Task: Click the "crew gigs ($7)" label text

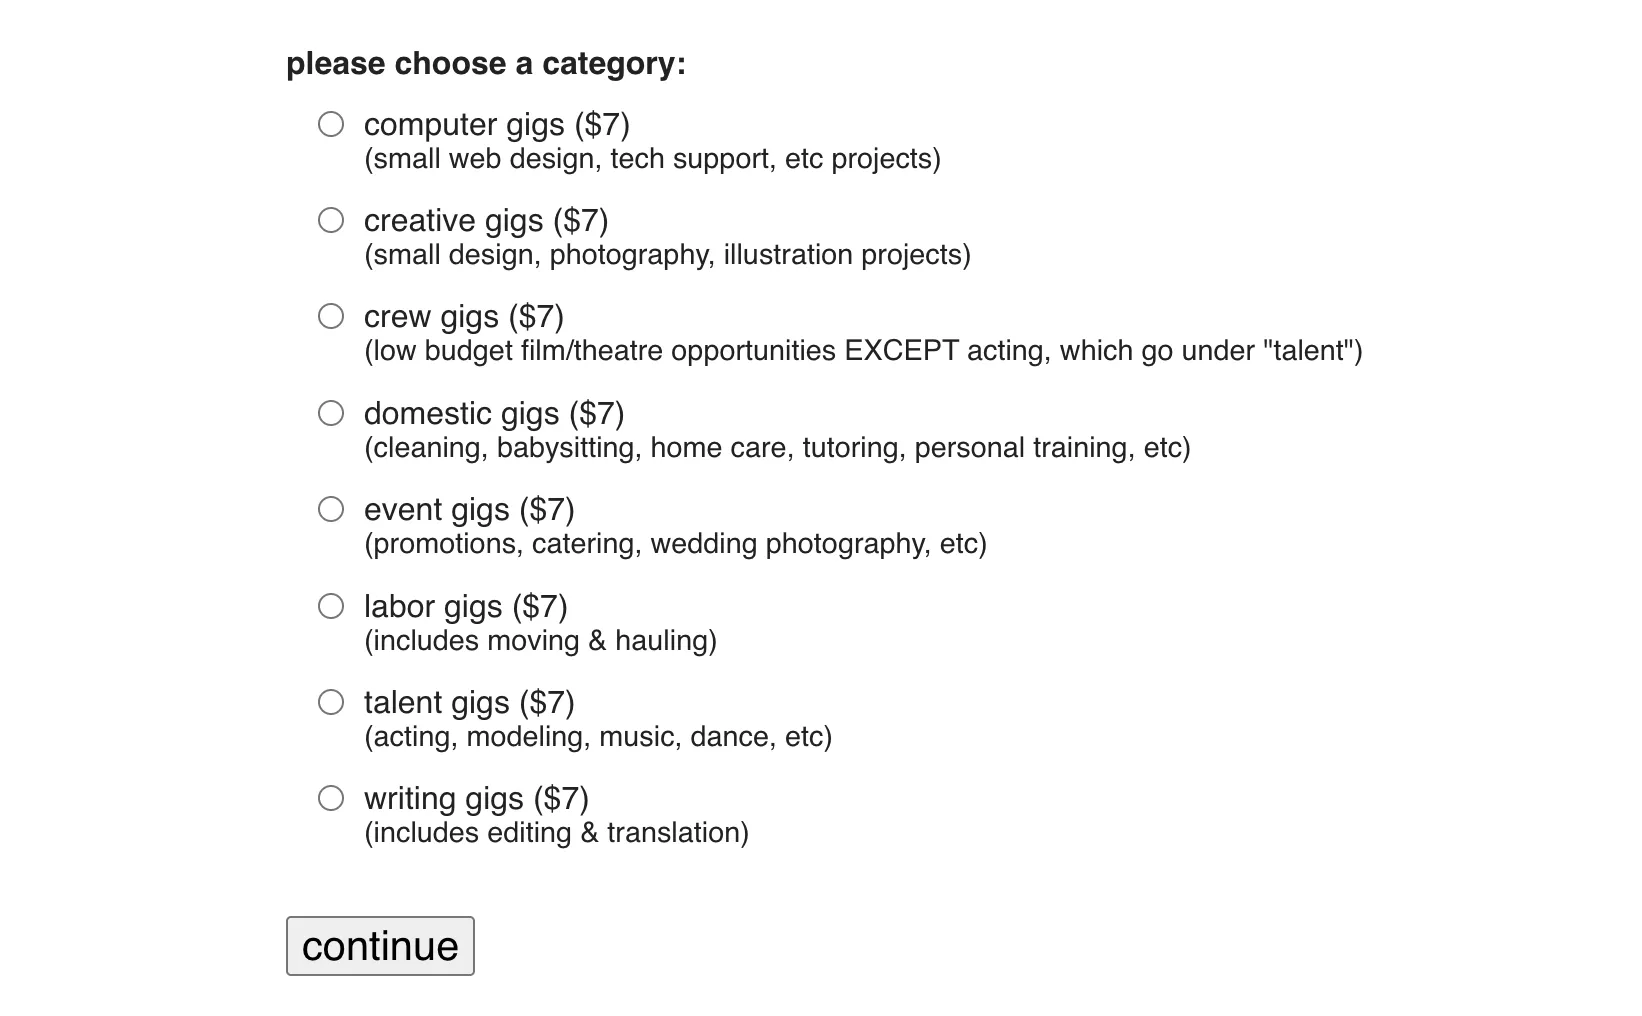Action: pyautogui.click(x=463, y=317)
